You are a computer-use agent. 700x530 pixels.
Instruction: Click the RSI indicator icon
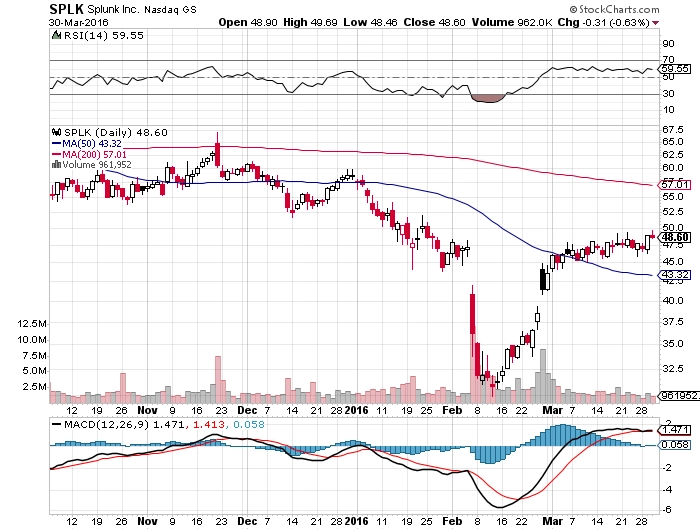pos(56,35)
